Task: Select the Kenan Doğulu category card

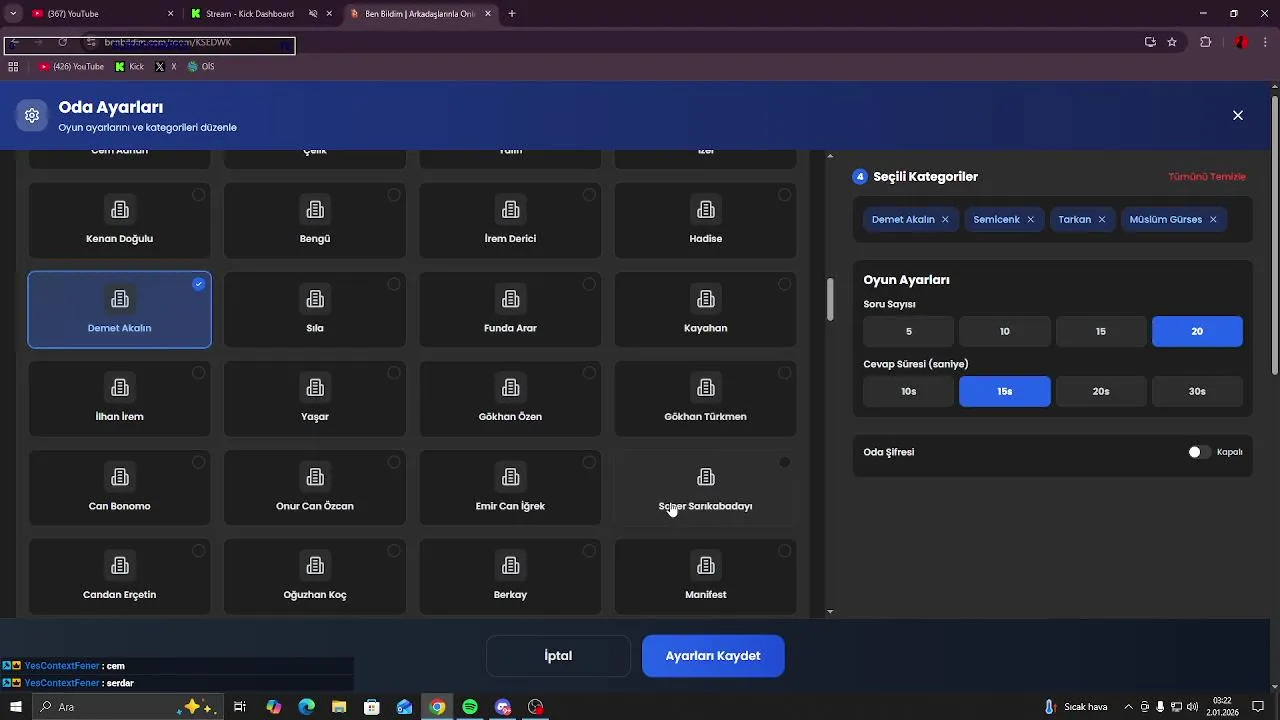Action: pos(119,220)
